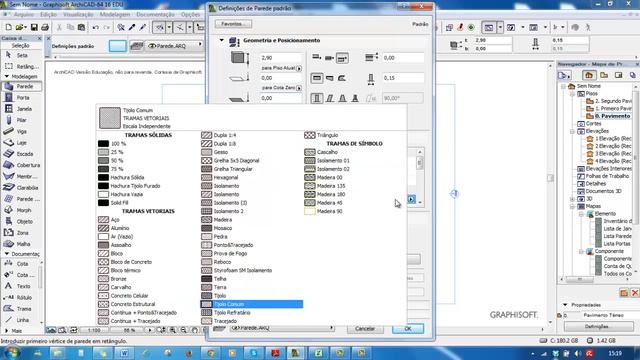Select the Cobertura roof tool
640x360 pixels.
[21, 165]
